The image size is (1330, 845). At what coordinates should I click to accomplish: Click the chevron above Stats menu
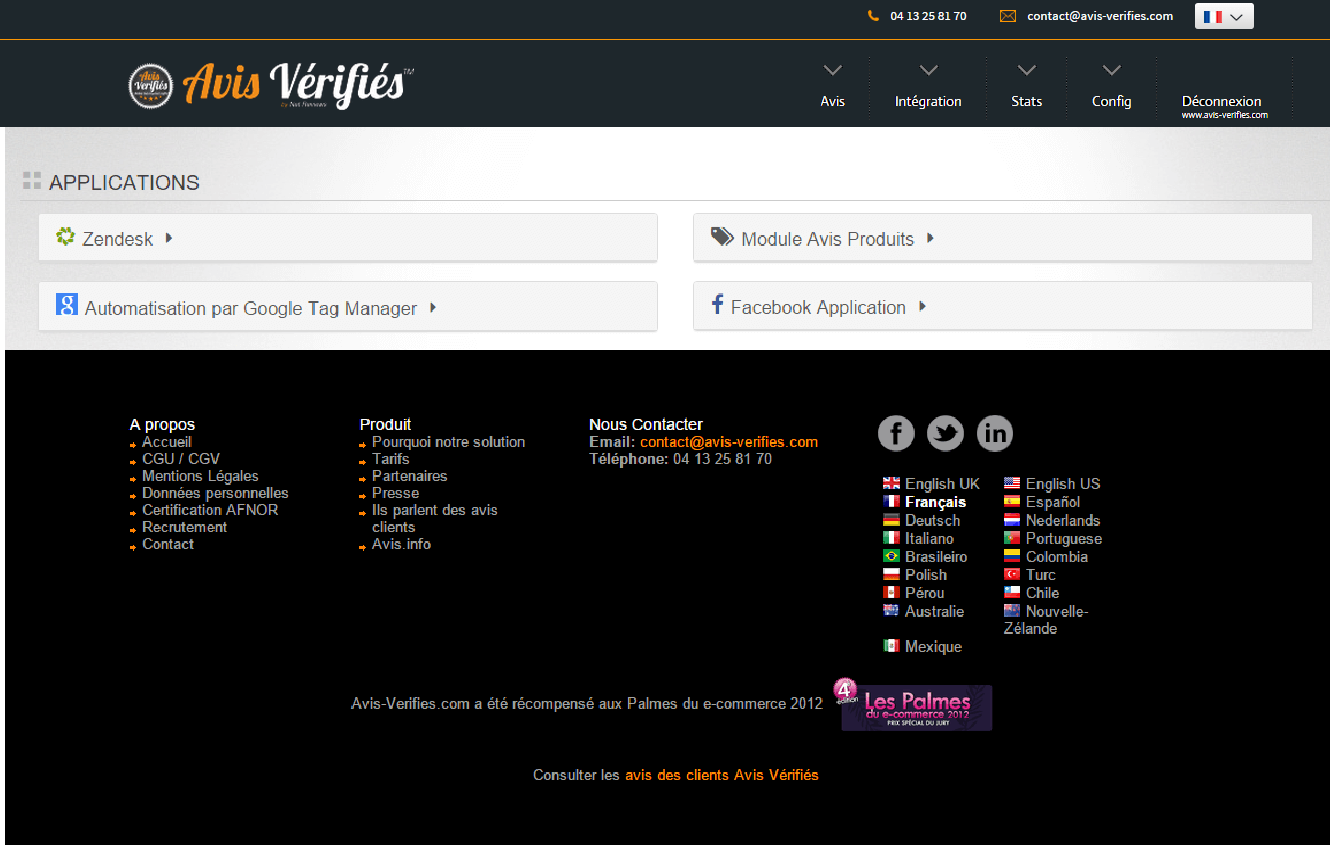tap(1026, 70)
